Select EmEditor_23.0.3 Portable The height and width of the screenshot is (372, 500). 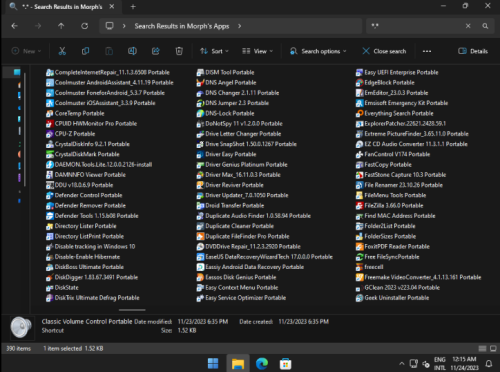coord(392,93)
